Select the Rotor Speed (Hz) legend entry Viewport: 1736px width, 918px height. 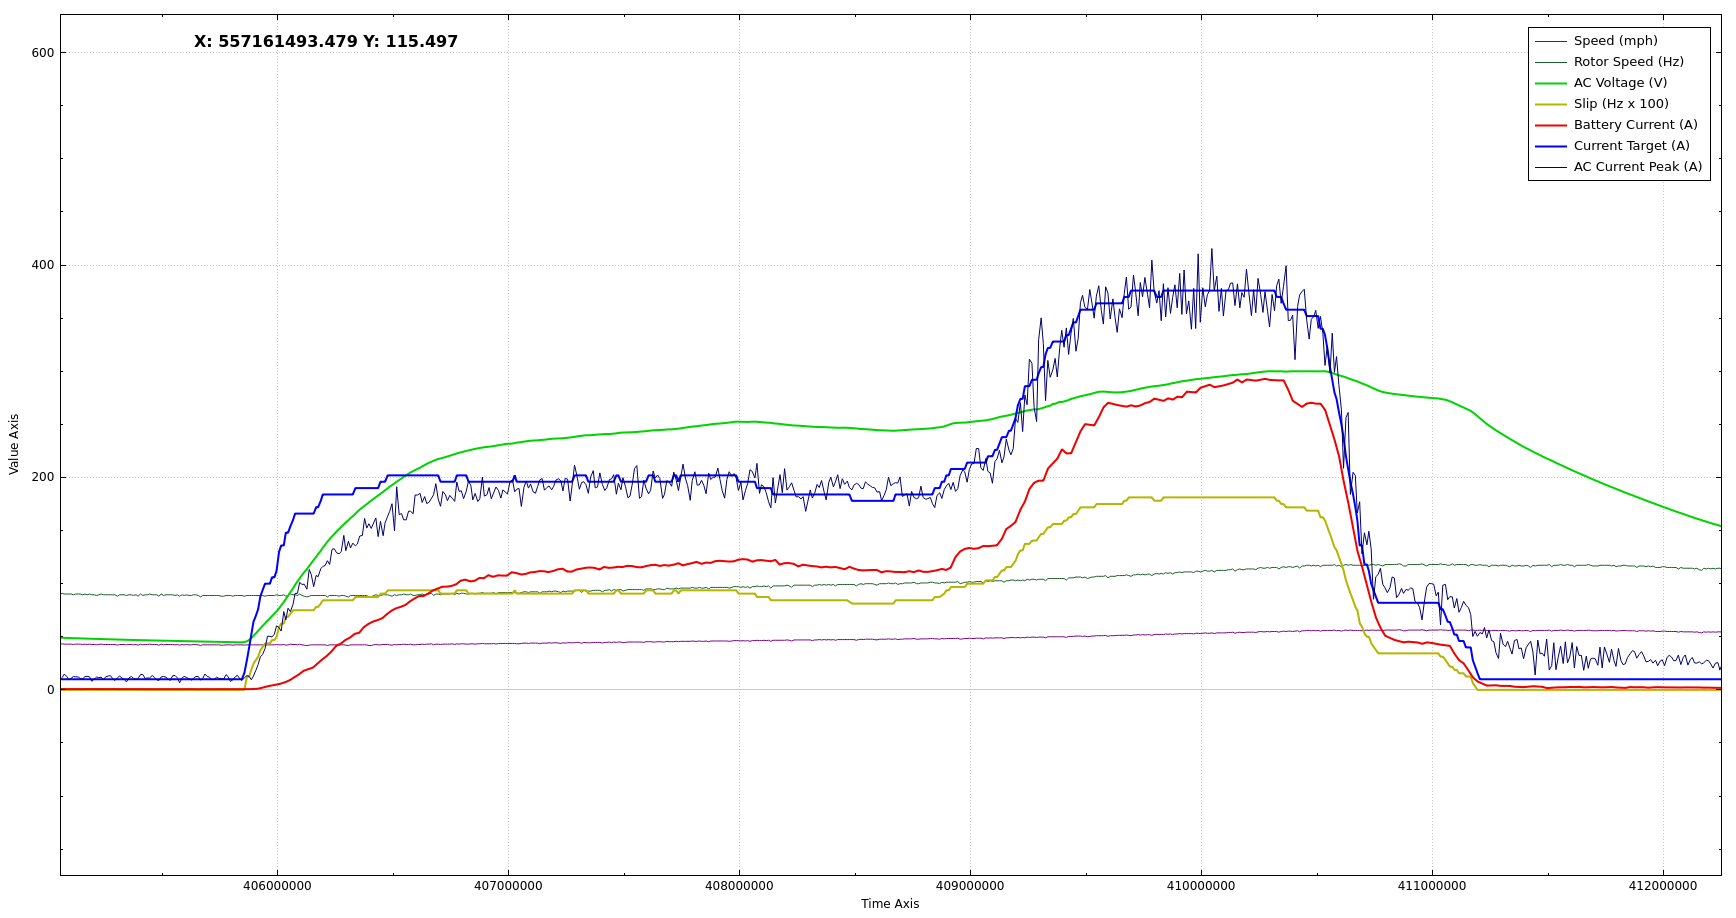click(1628, 62)
